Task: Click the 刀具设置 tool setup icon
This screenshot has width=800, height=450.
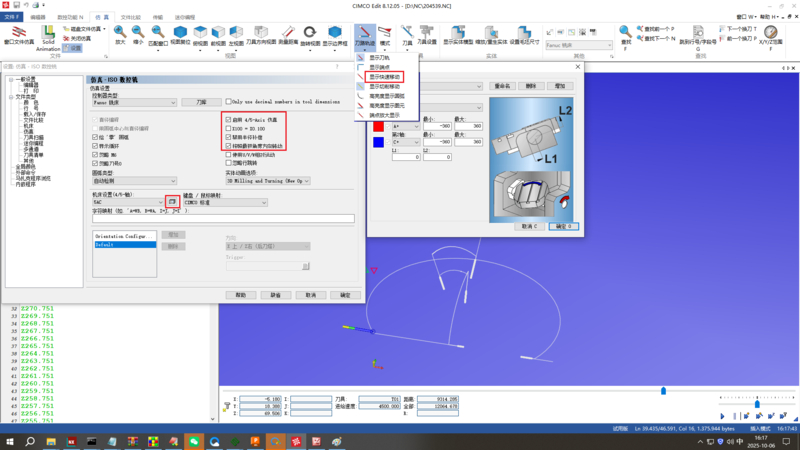Action: 426,36
